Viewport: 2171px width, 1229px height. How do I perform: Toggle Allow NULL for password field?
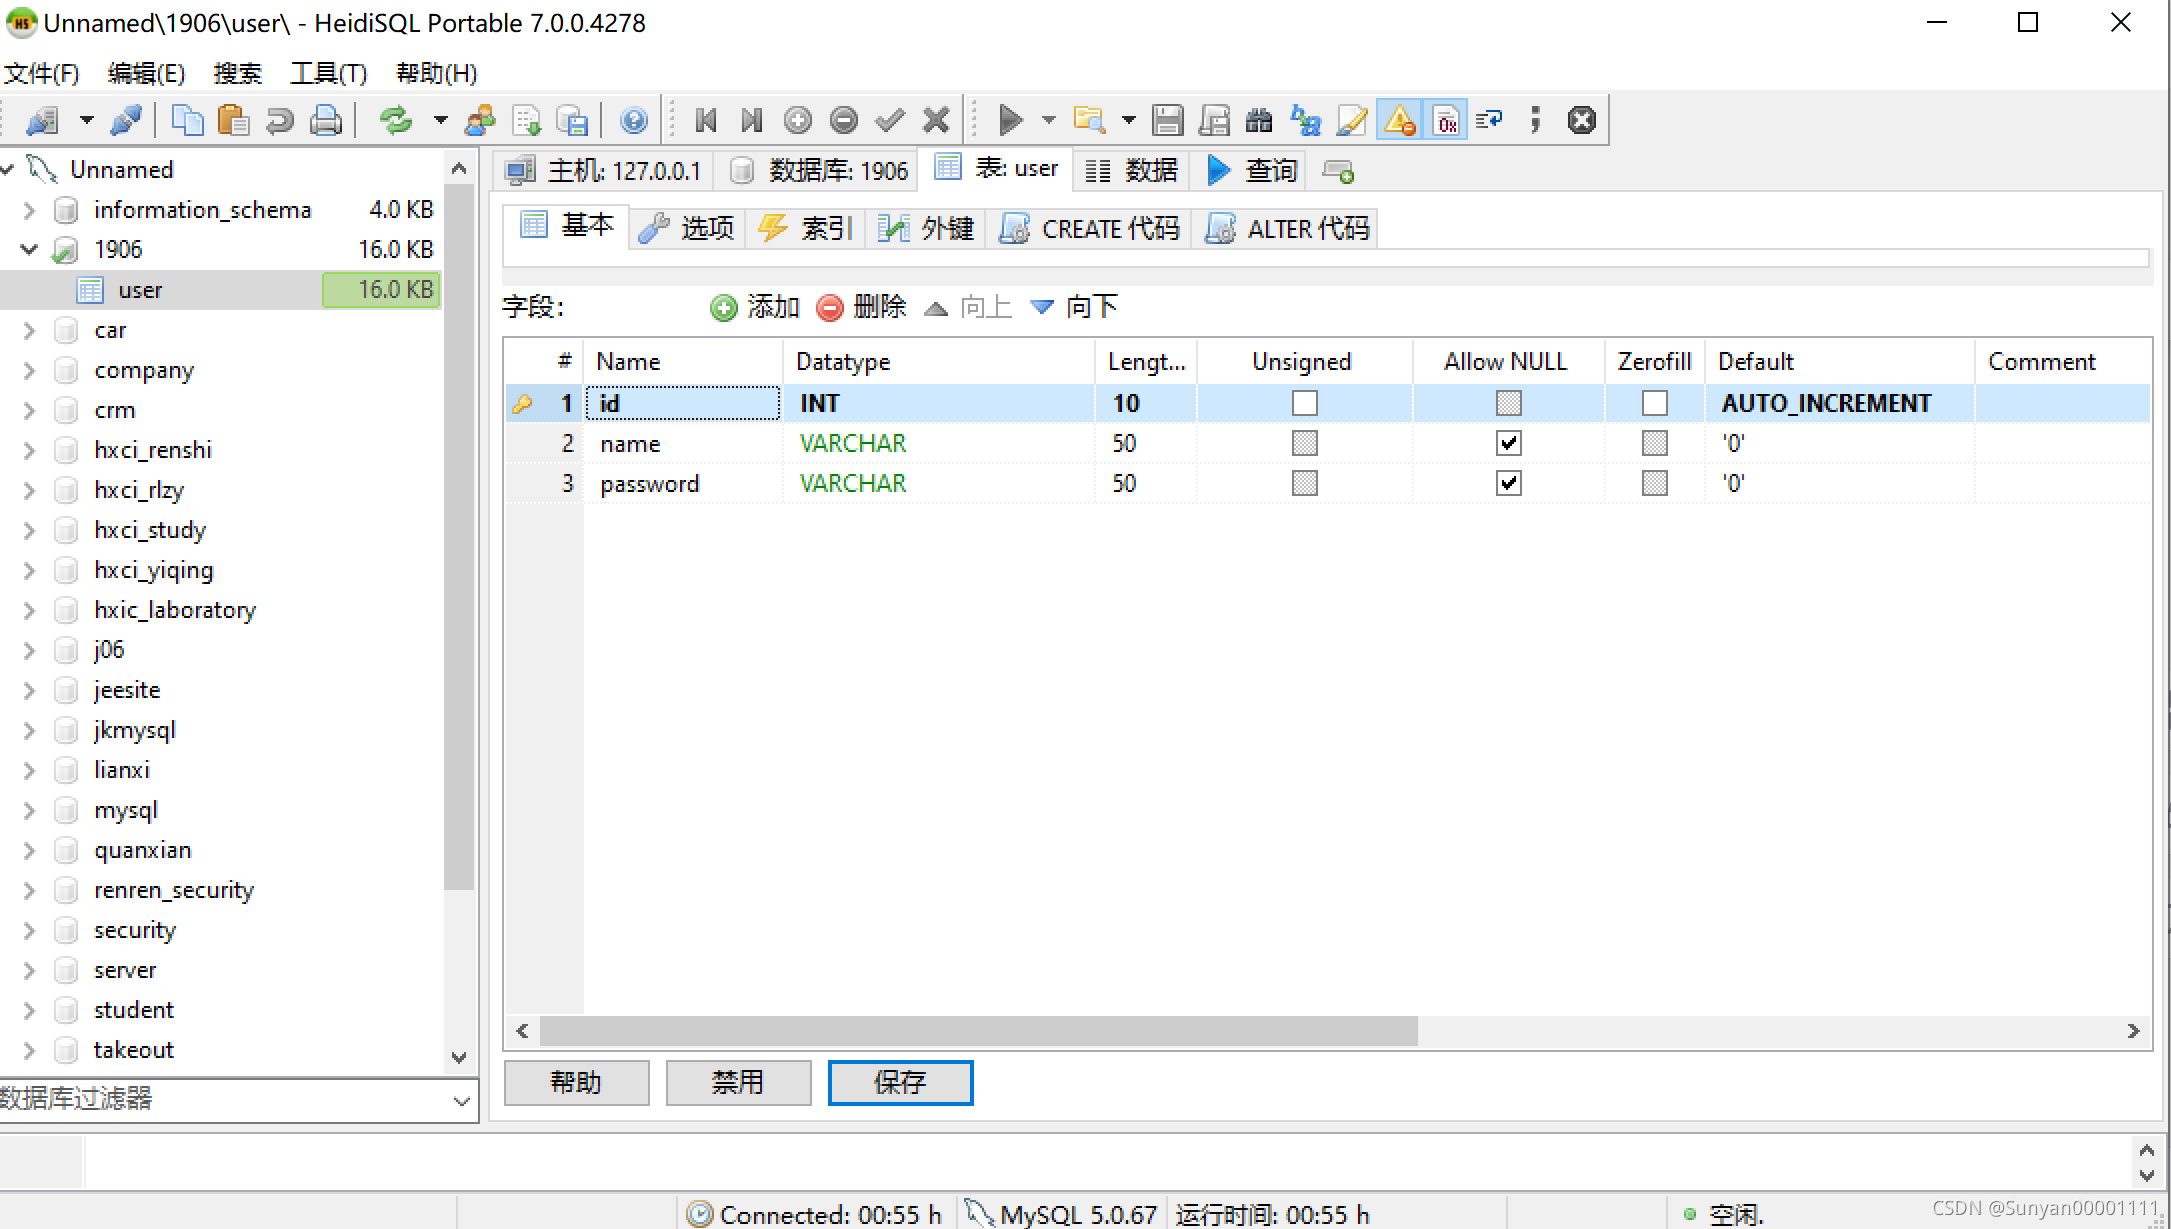tap(1508, 484)
